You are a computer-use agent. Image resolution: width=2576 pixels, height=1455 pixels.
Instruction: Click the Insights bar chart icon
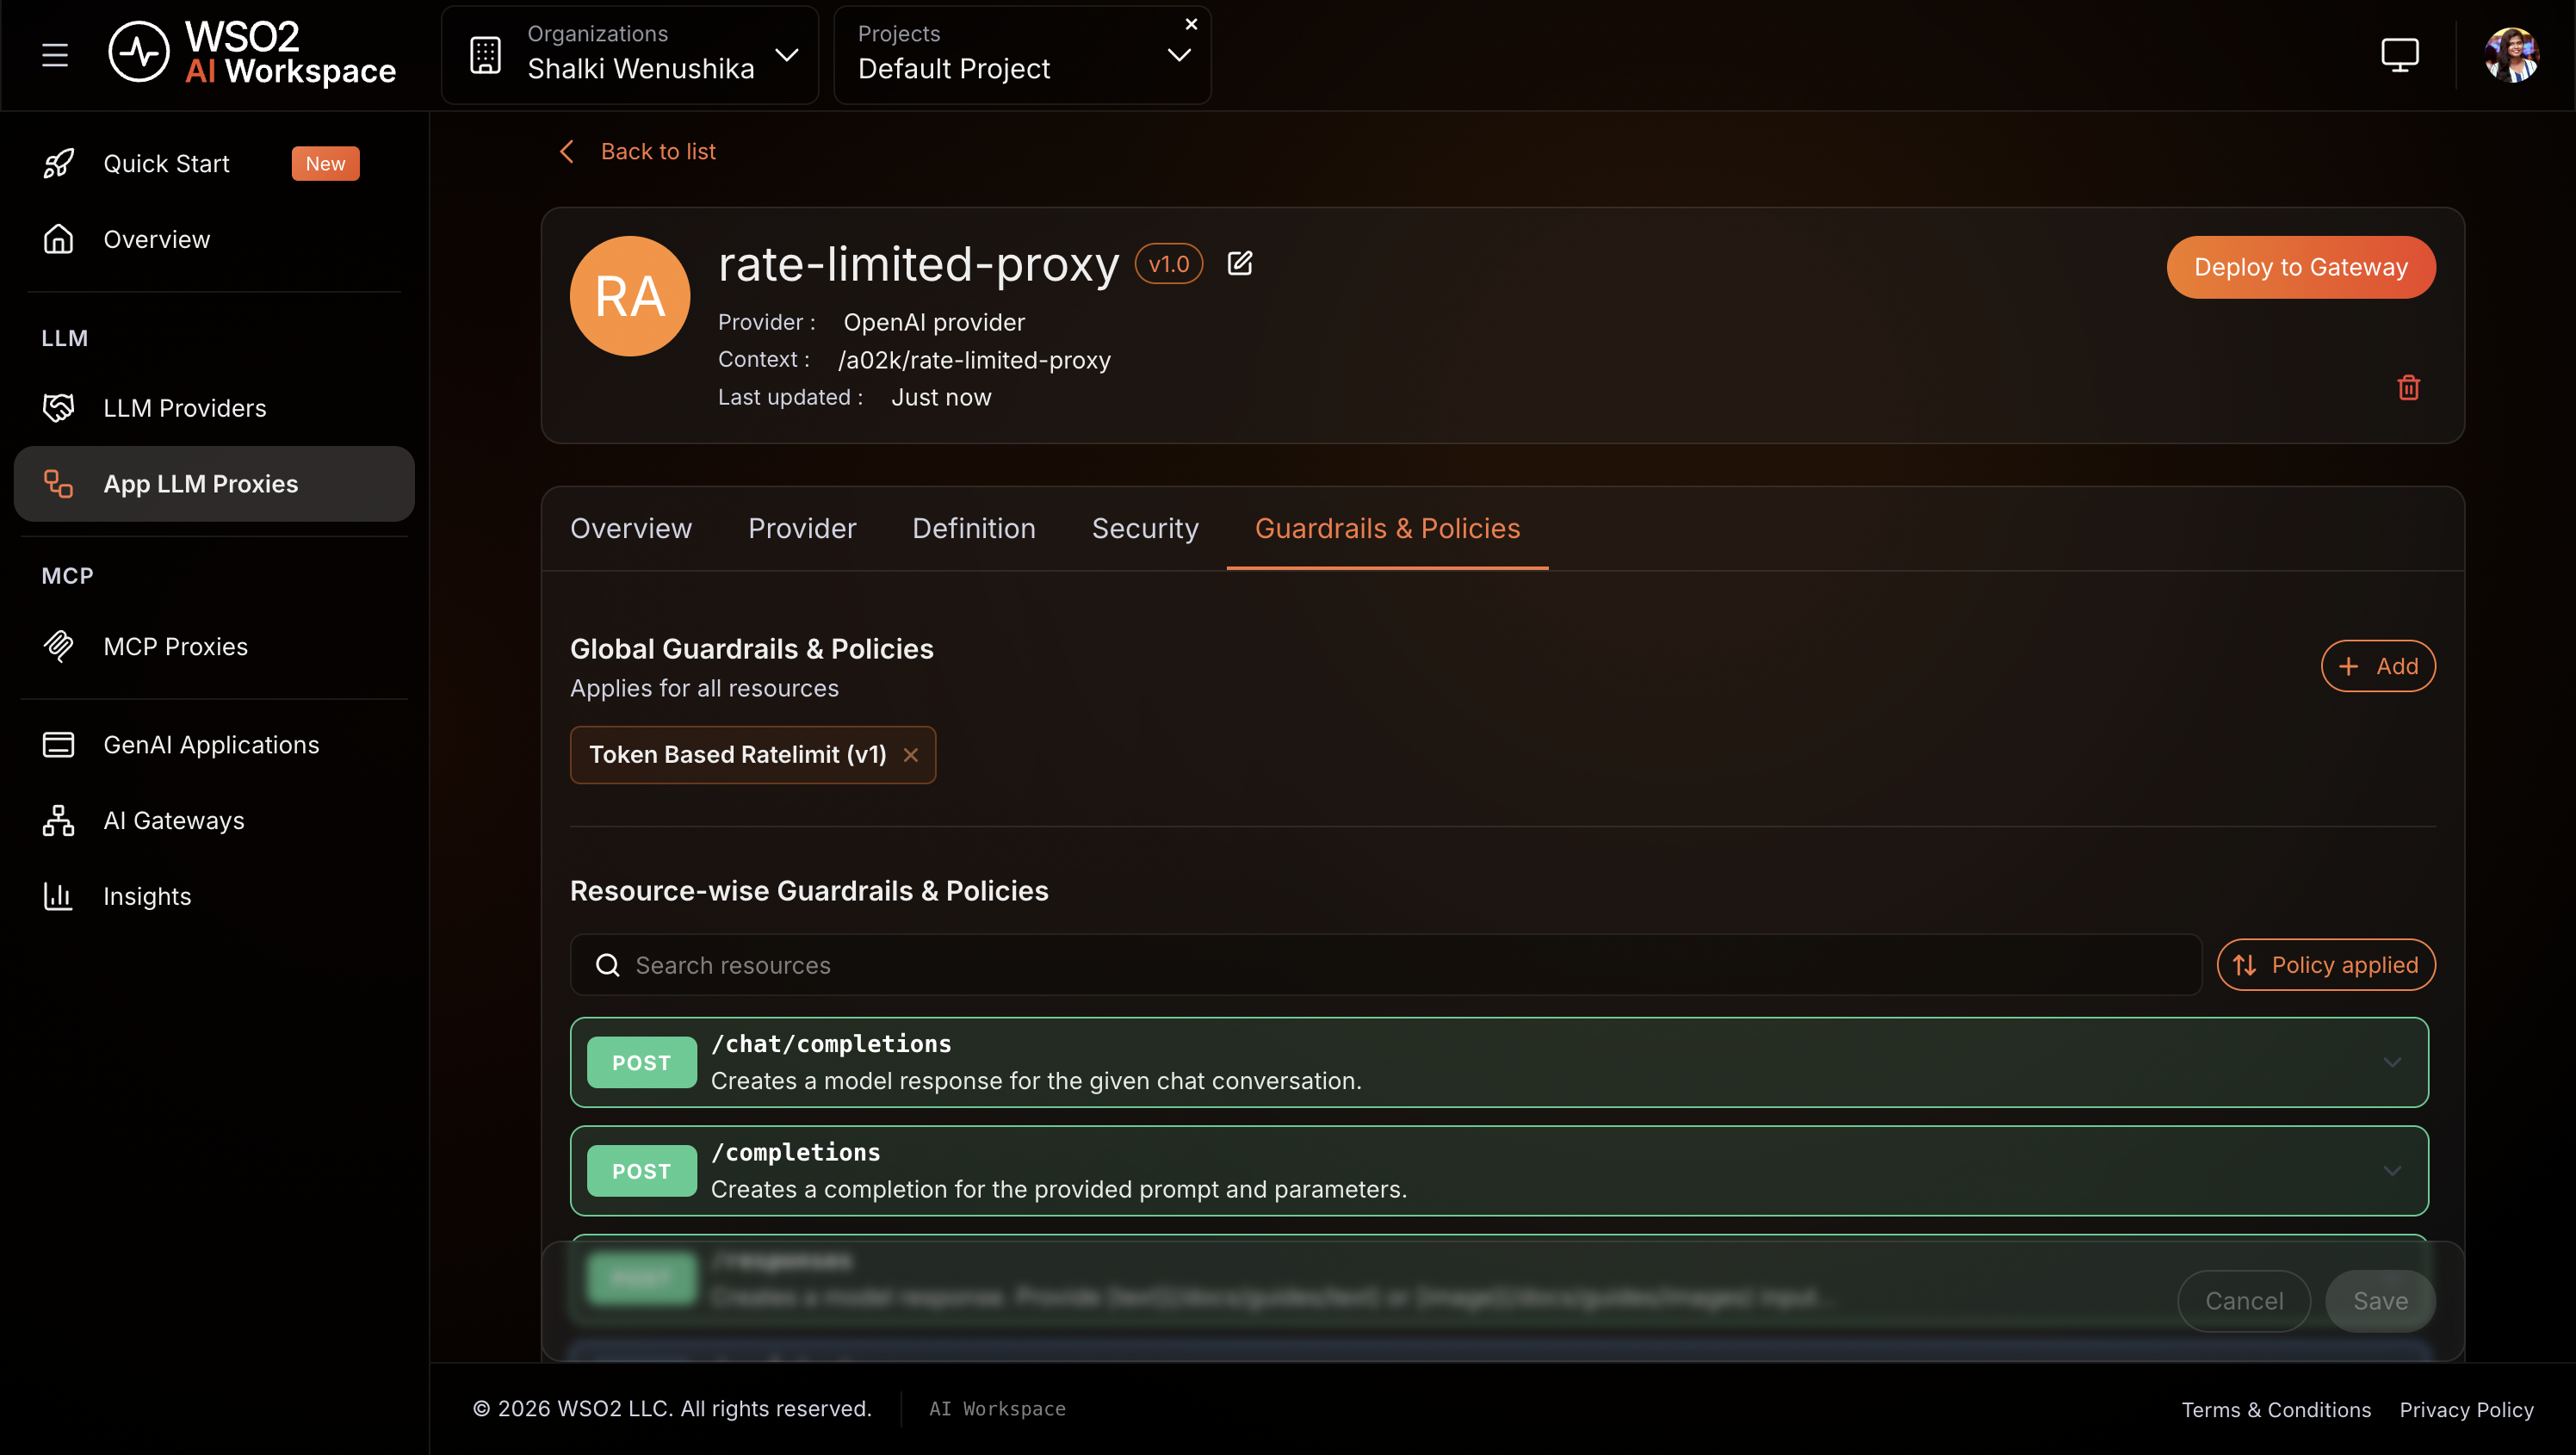click(x=58, y=896)
